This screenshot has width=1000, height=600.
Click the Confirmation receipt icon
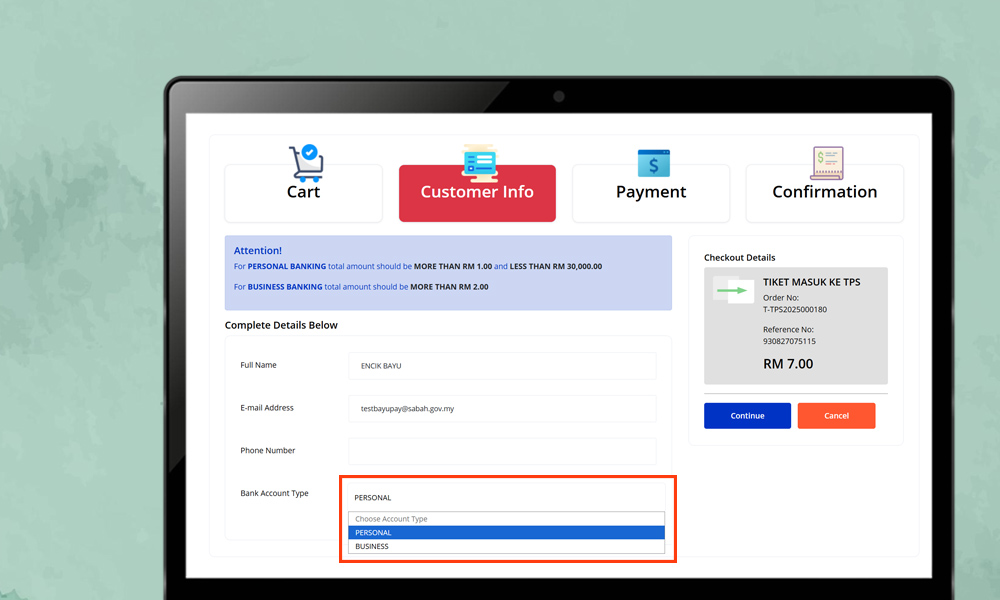826,162
